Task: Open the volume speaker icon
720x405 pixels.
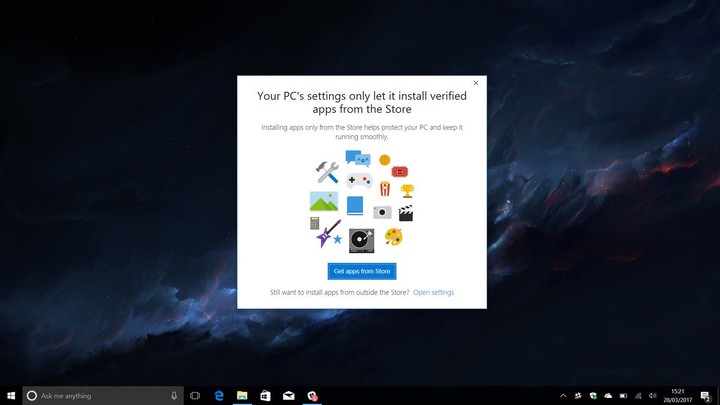Action: coord(653,396)
